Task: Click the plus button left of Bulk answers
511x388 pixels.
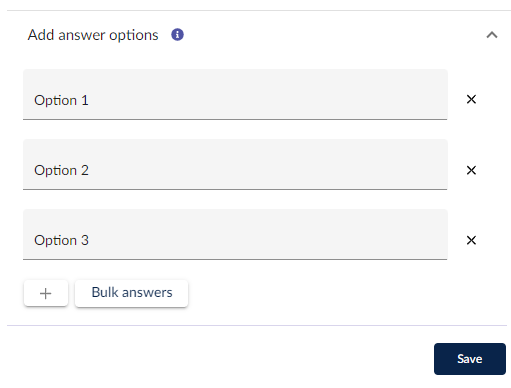Action: (46, 293)
